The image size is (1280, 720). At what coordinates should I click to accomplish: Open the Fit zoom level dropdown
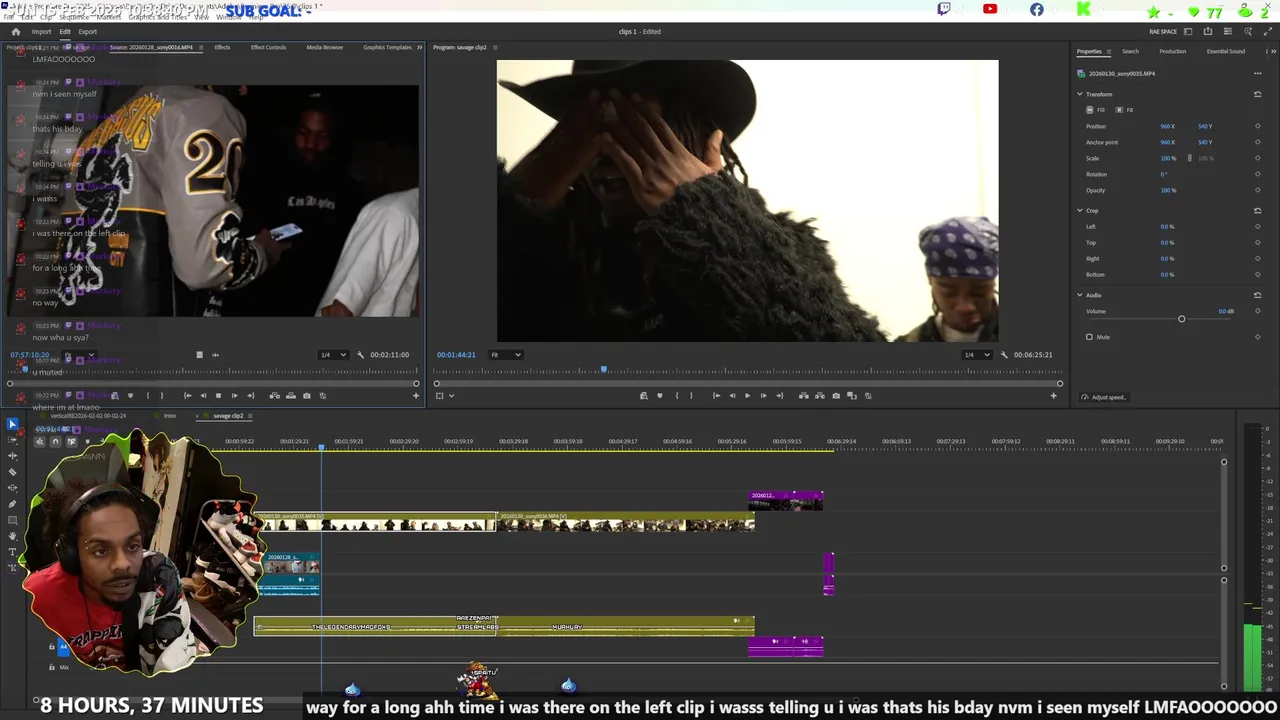tap(505, 354)
